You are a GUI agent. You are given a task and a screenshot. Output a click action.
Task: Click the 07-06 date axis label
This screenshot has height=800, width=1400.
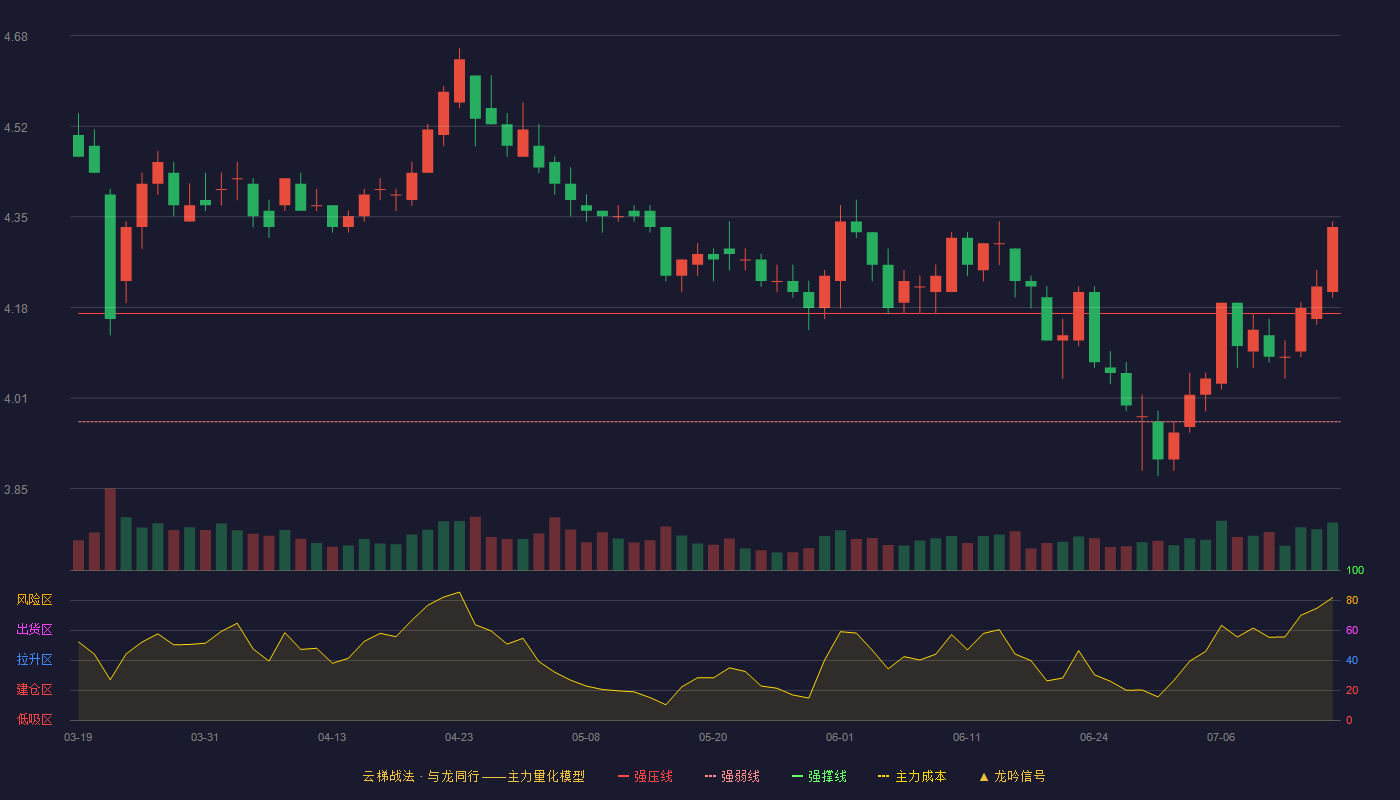tap(1221, 737)
